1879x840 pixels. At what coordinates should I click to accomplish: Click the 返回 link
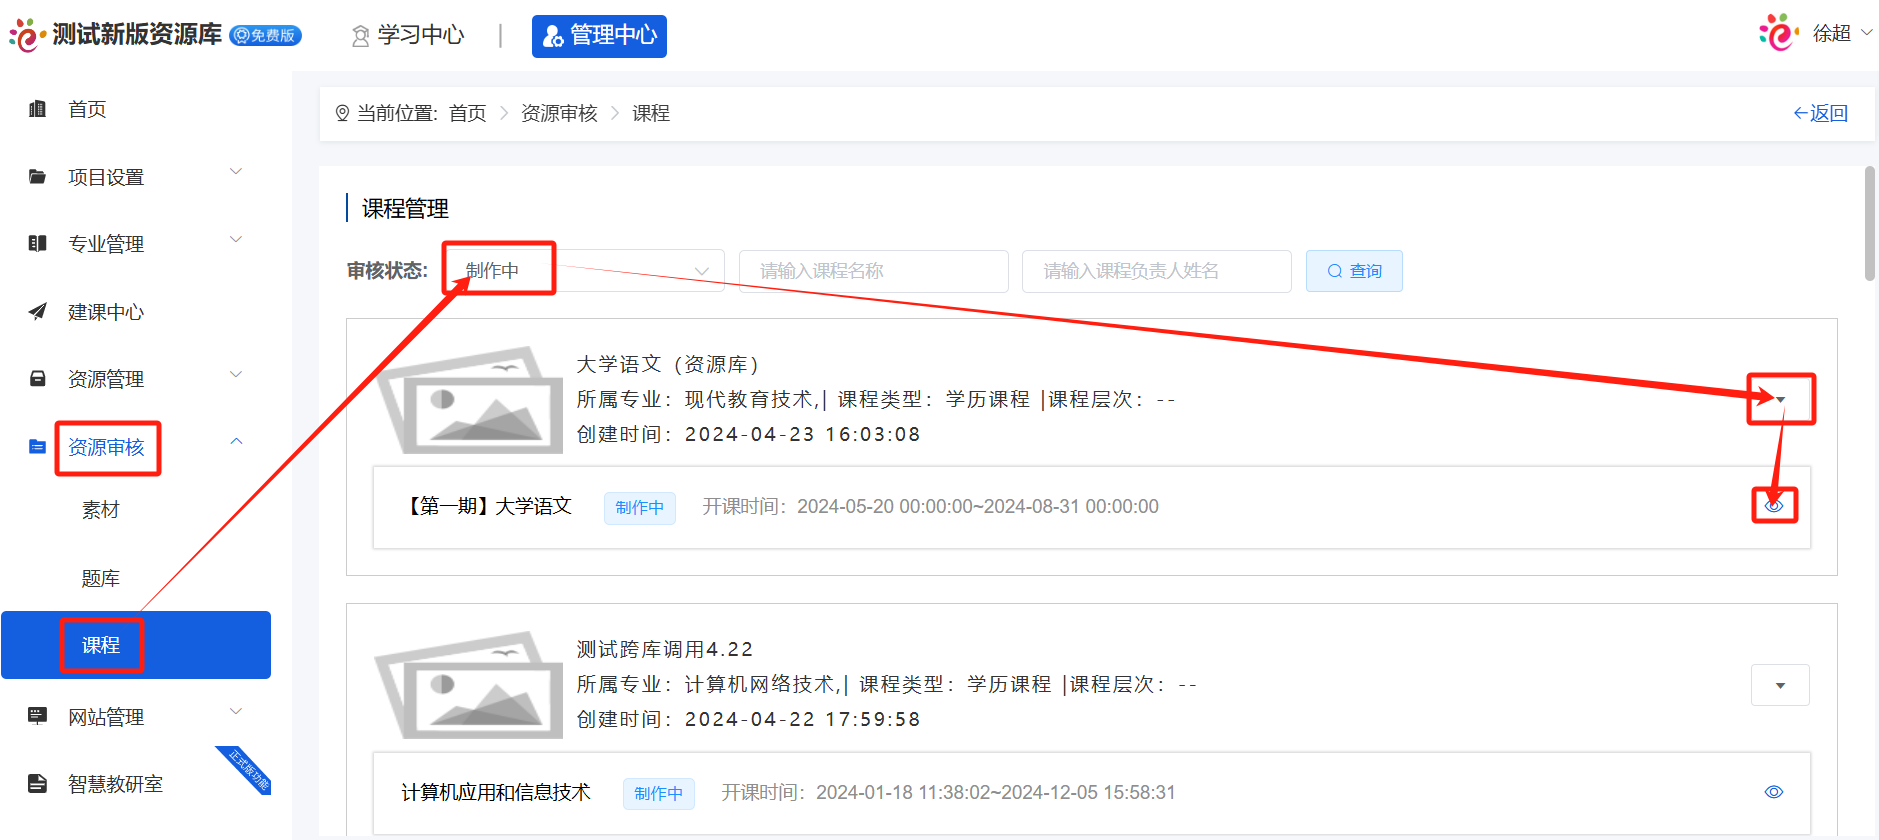tap(1820, 113)
